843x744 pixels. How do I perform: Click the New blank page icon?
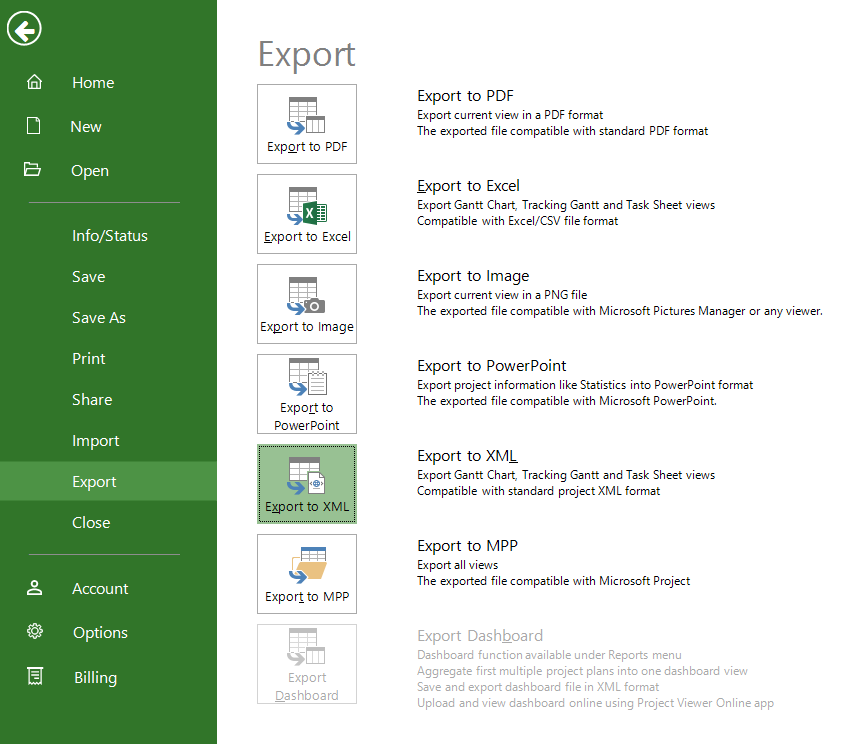click(x=33, y=126)
